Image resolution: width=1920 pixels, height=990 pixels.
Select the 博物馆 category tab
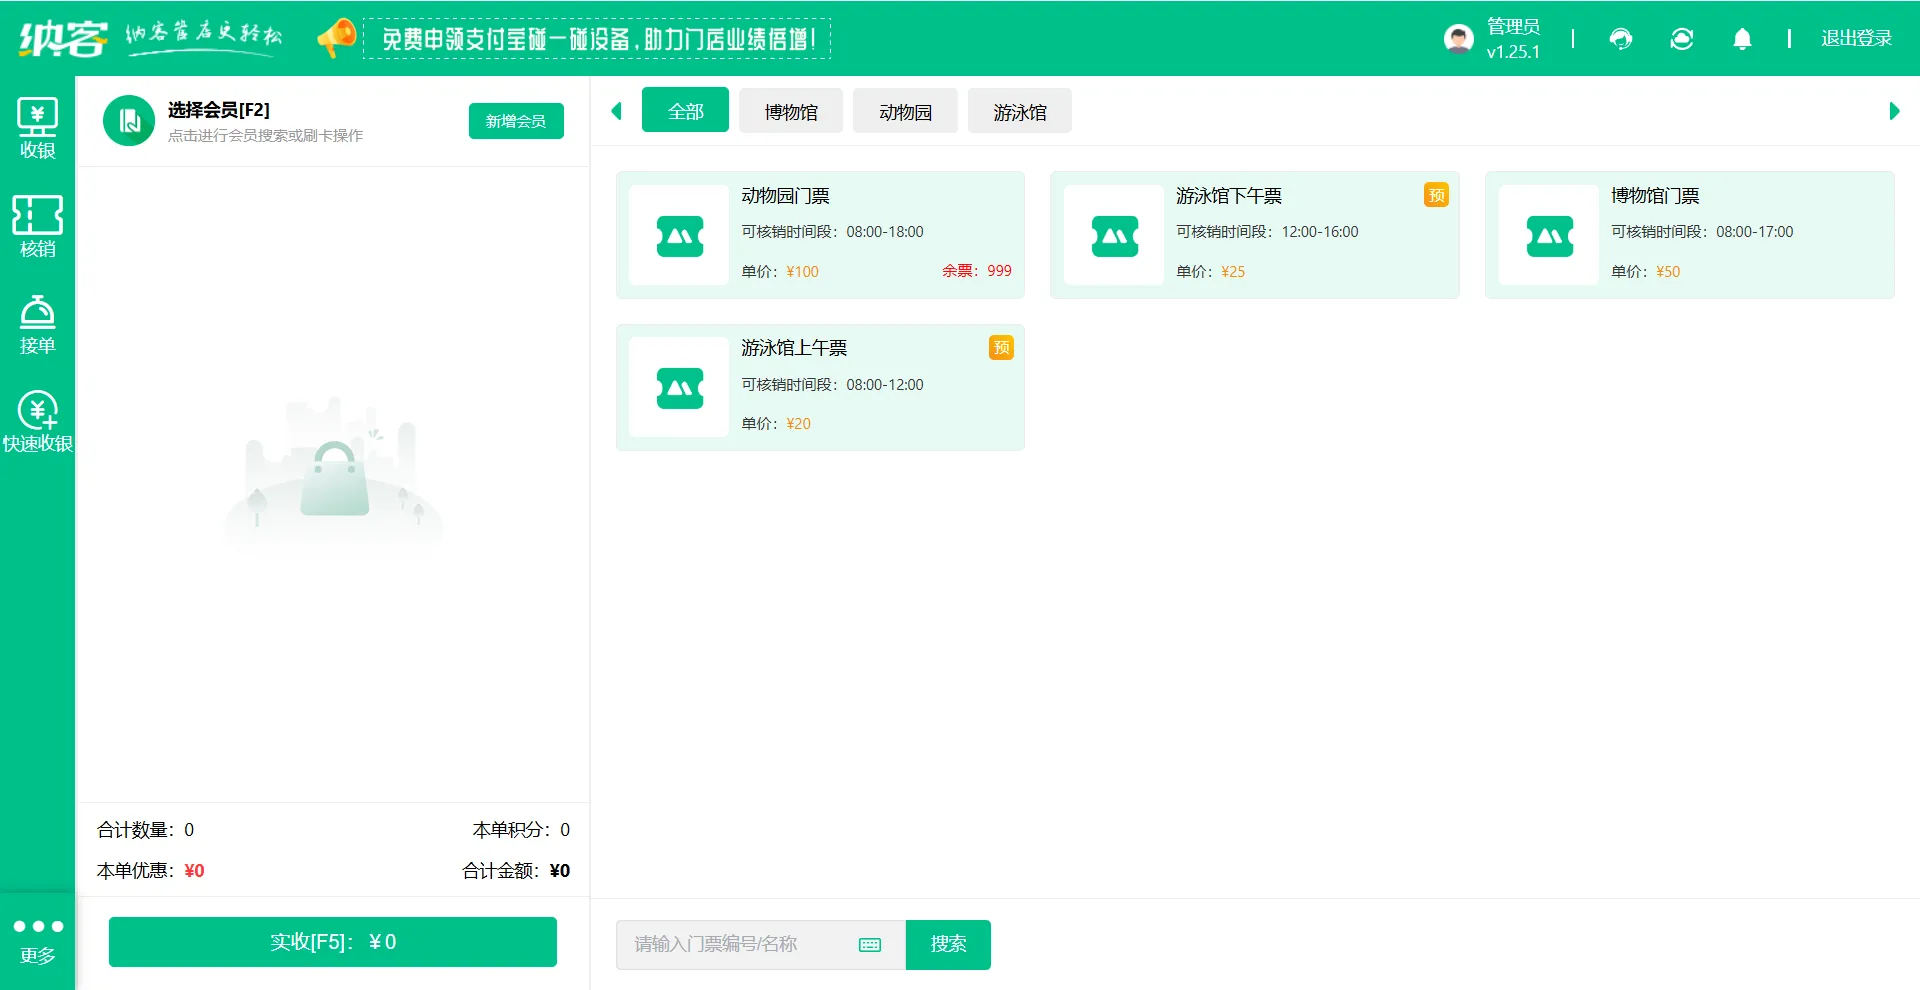click(x=790, y=112)
